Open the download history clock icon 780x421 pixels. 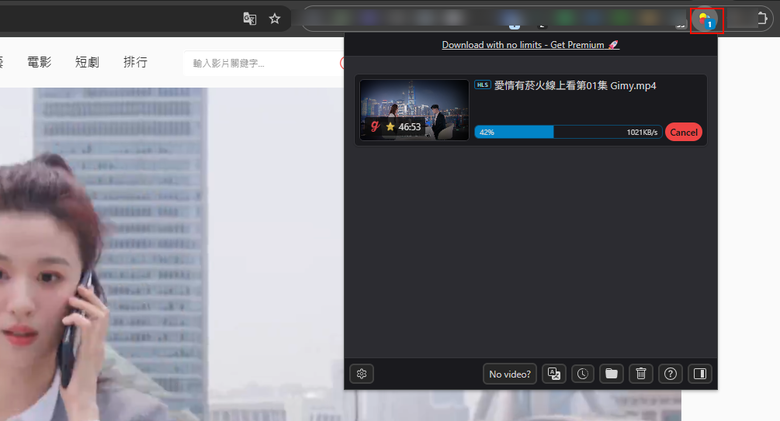pyautogui.click(x=583, y=374)
